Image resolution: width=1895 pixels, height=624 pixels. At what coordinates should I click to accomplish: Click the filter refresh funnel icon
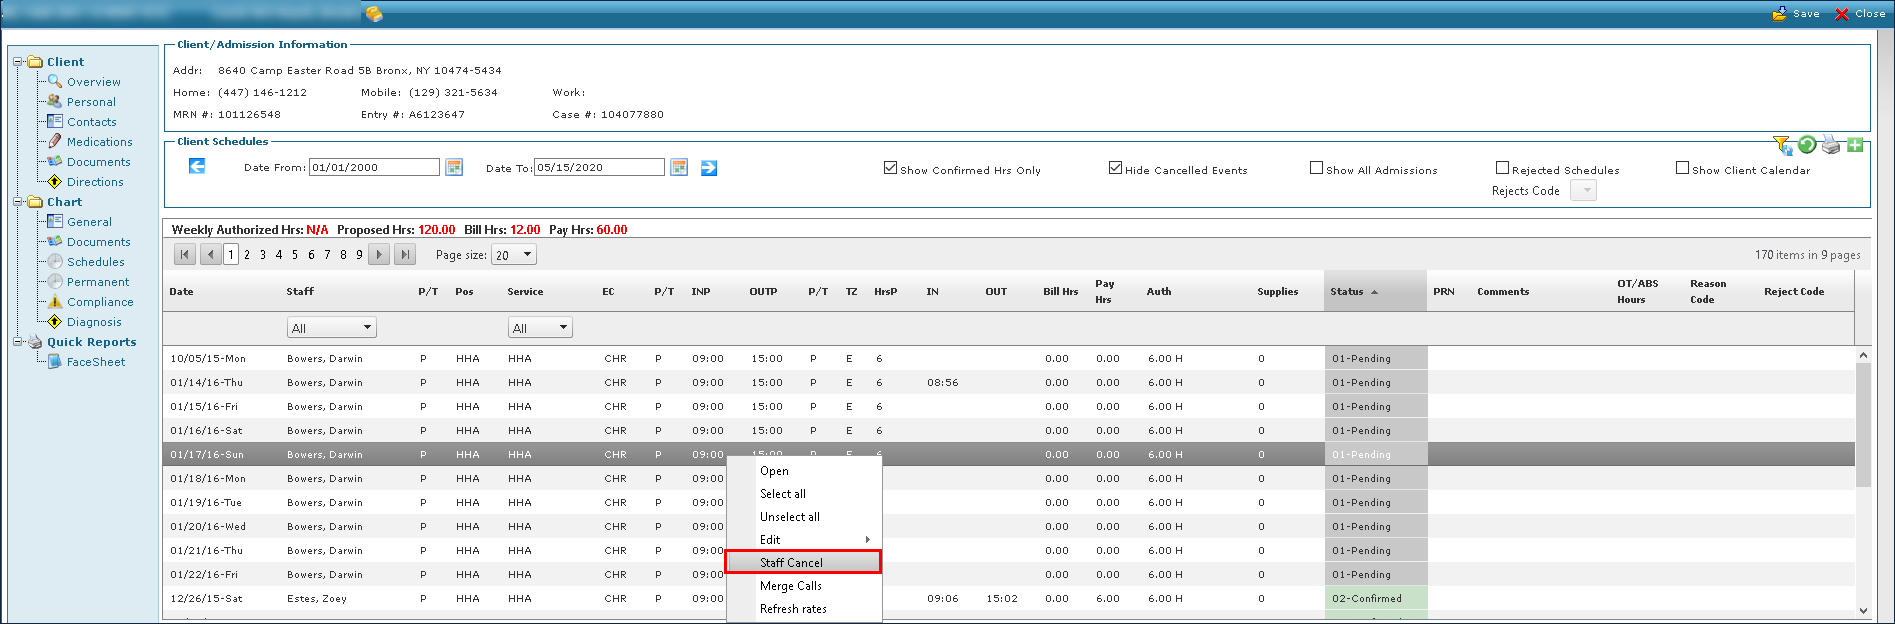pos(1782,145)
